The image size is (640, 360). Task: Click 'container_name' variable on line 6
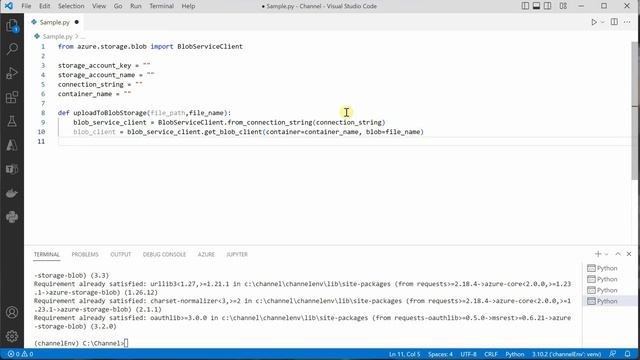point(85,94)
